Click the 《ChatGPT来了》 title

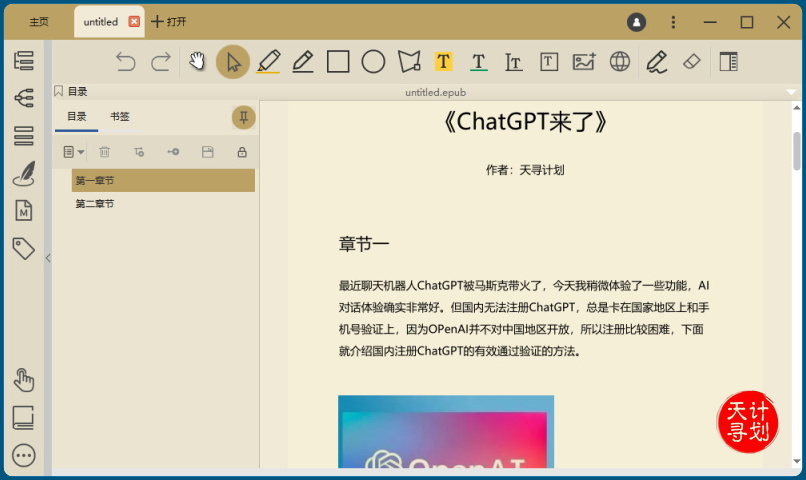[x=525, y=122]
